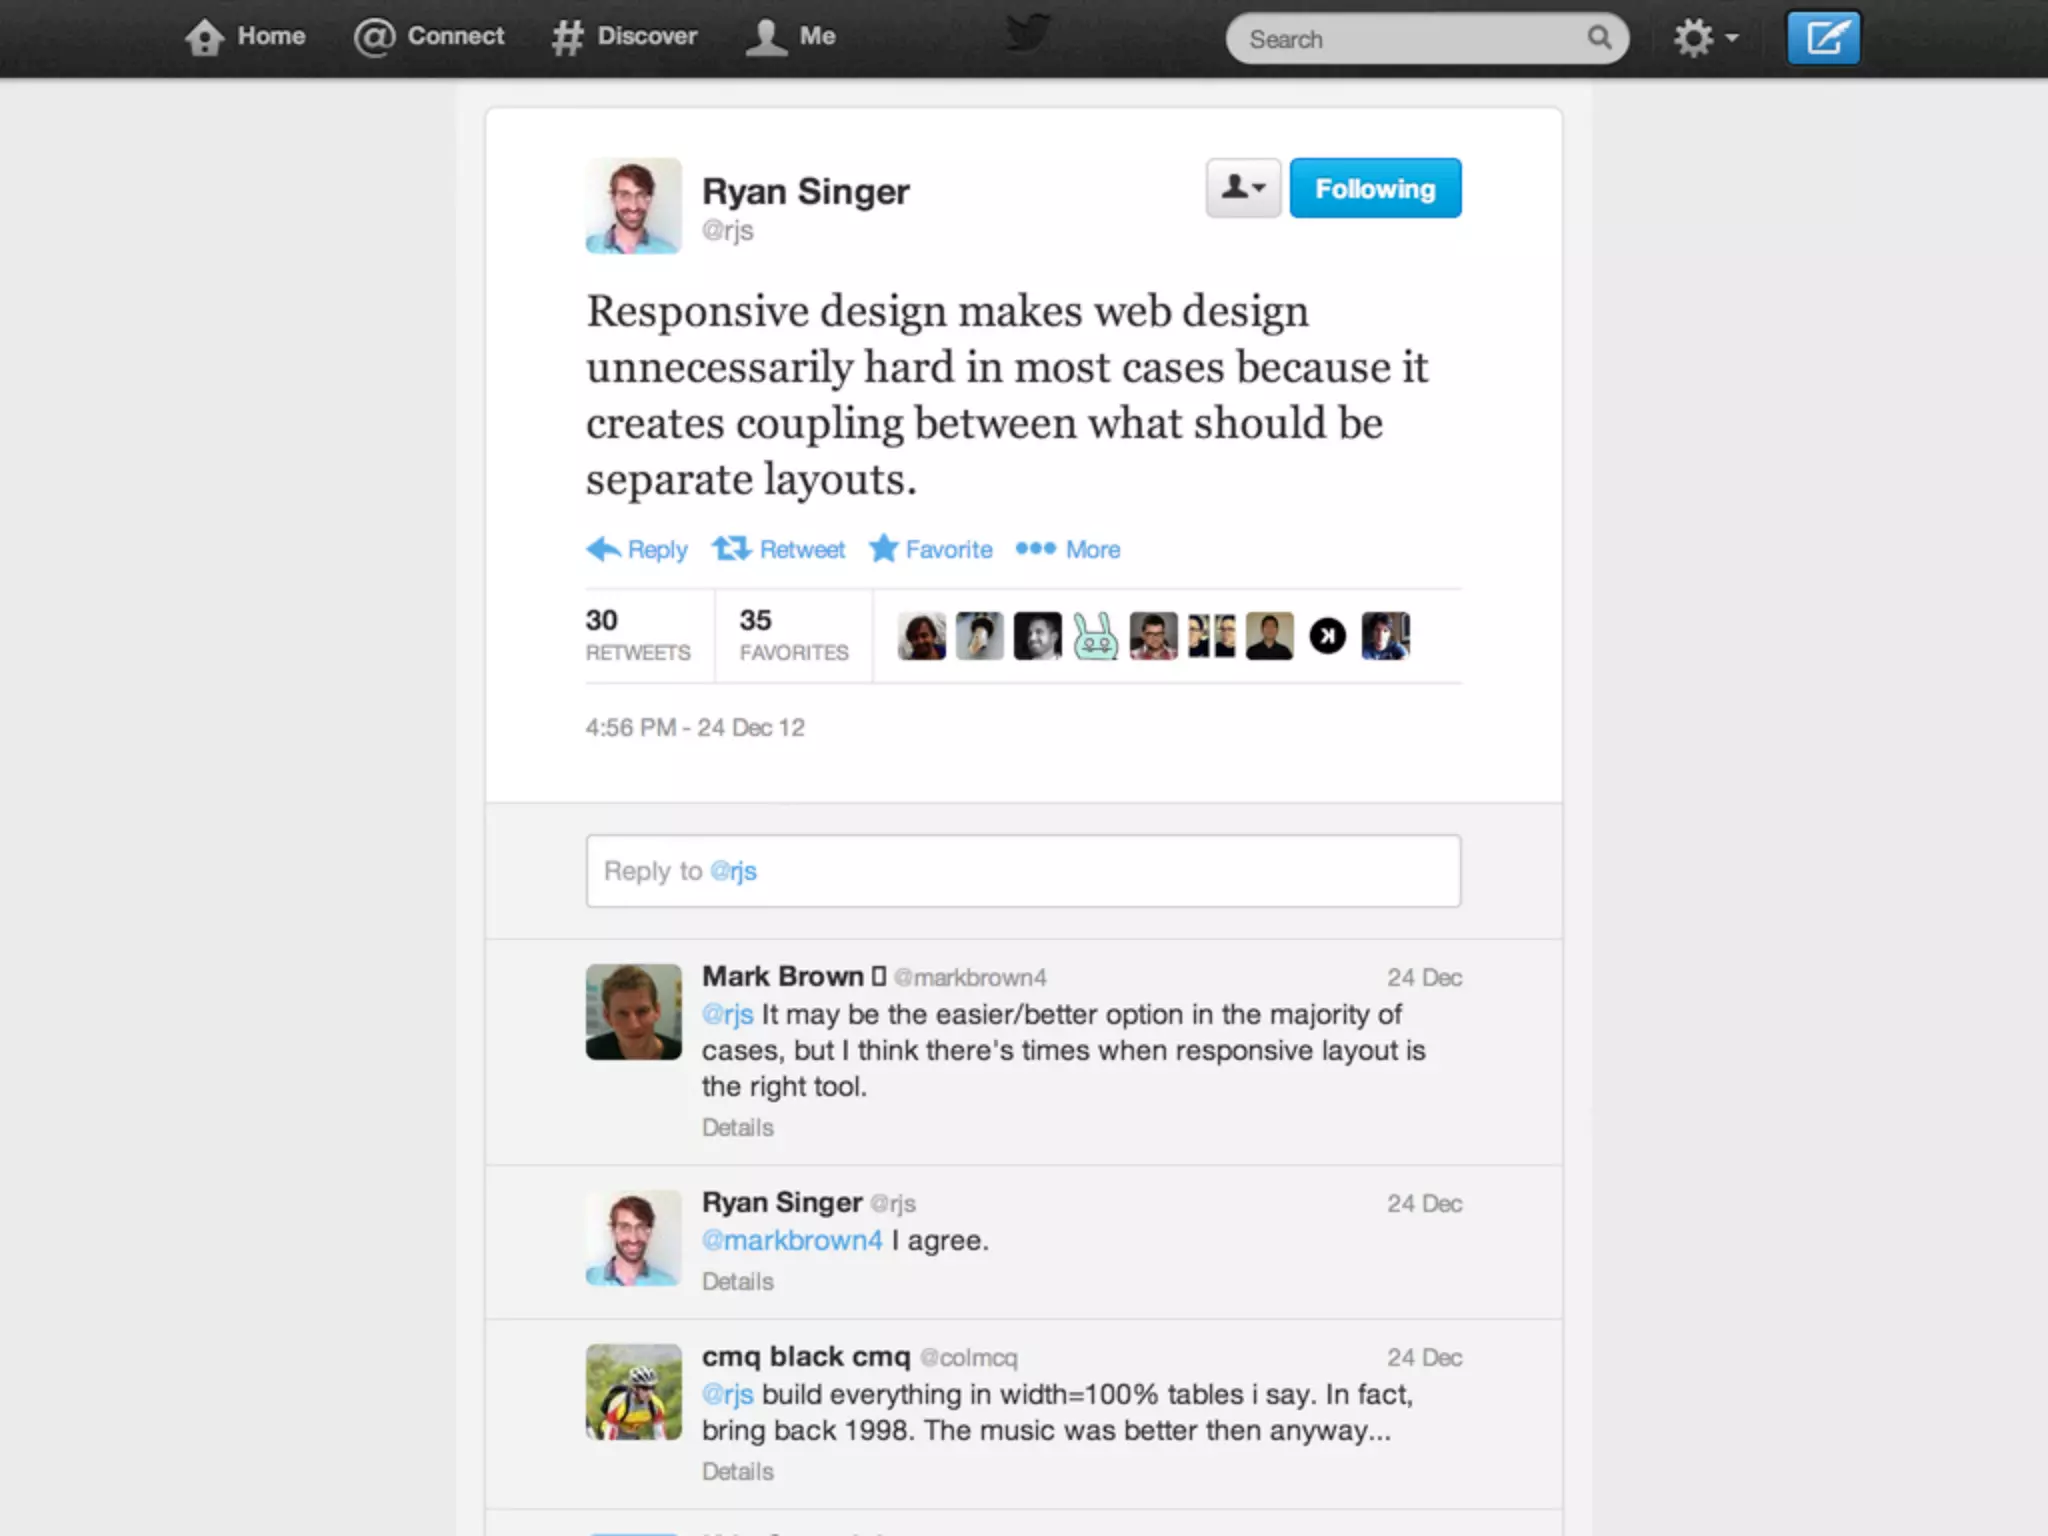This screenshot has height=1536, width=2048.
Task: Expand the More options menu
Action: coord(1068,549)
